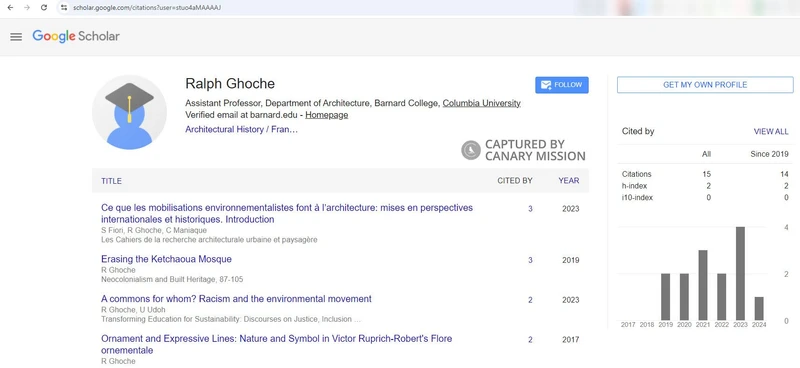The image size is (800, 368).
Task: Click 'Les Cahiers de la recherche architecturale' text
Action: click(x=209, y=239)
